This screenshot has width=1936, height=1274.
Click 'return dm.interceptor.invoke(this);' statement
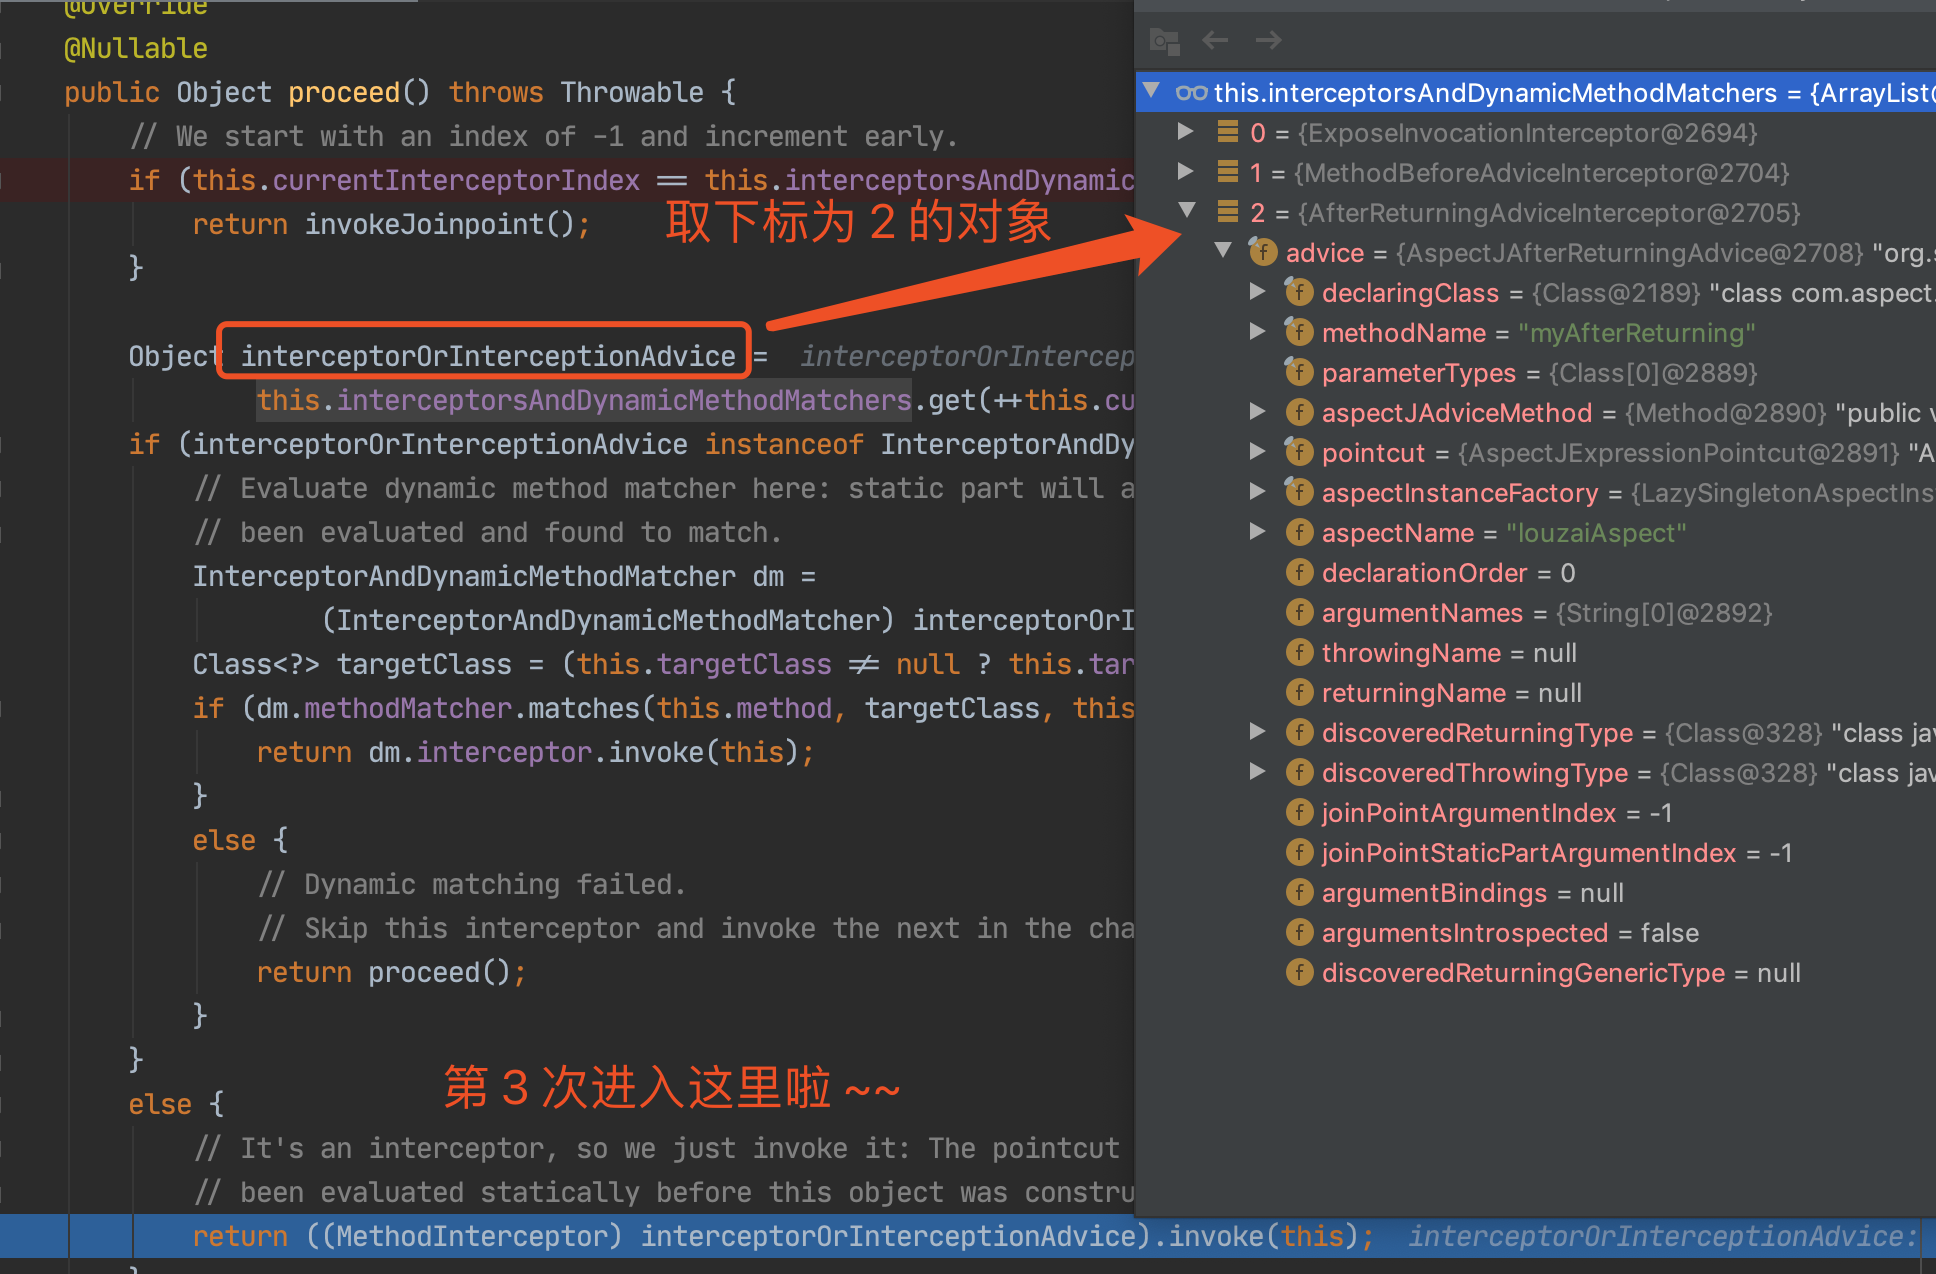click(536, 752)
